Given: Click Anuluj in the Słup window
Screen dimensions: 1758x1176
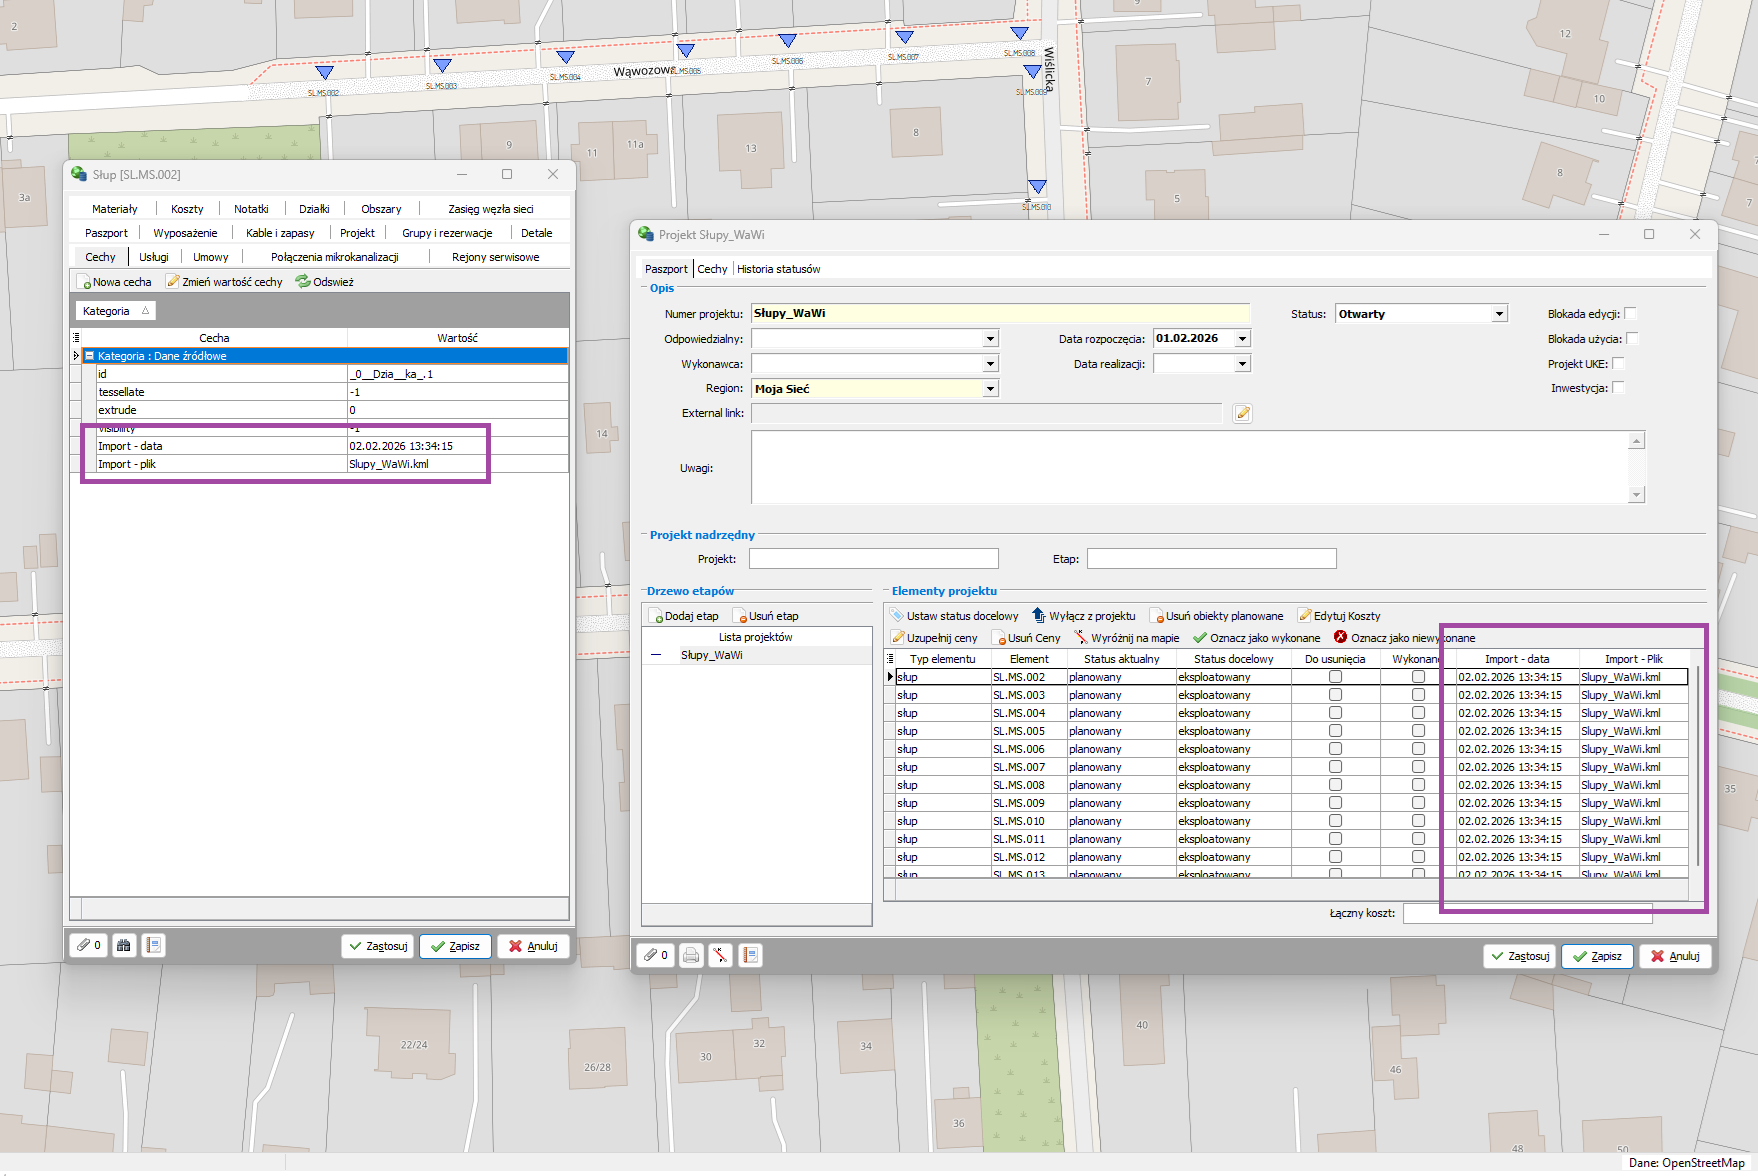Looking at the screenshot, I should [533, 946].
